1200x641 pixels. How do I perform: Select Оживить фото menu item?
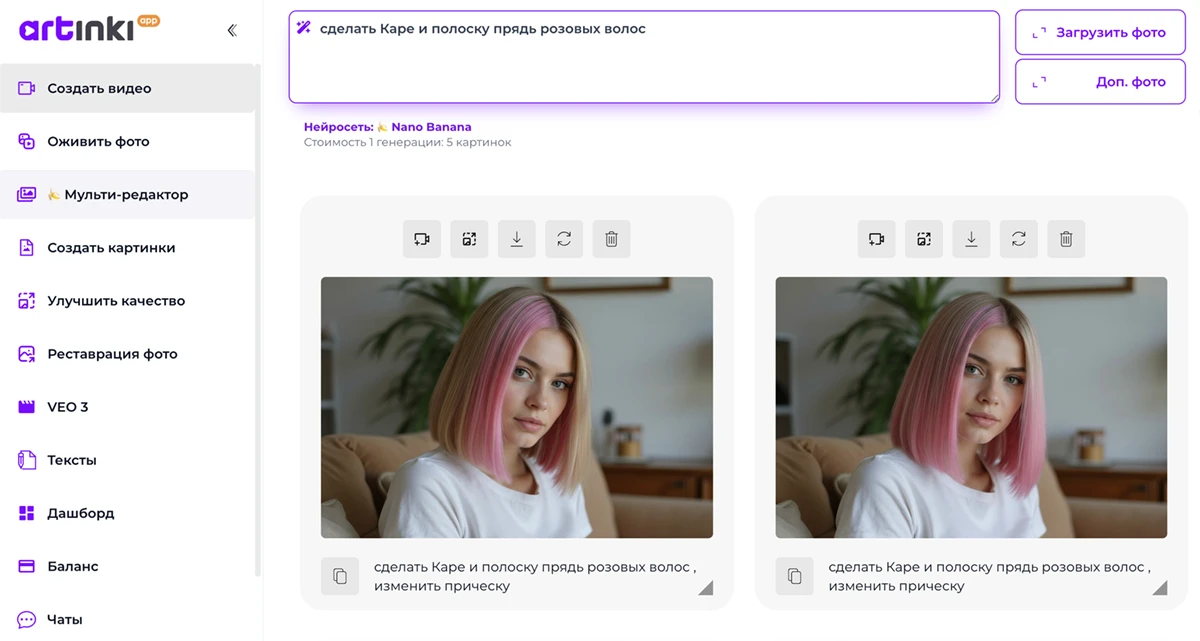click(98, 141)
